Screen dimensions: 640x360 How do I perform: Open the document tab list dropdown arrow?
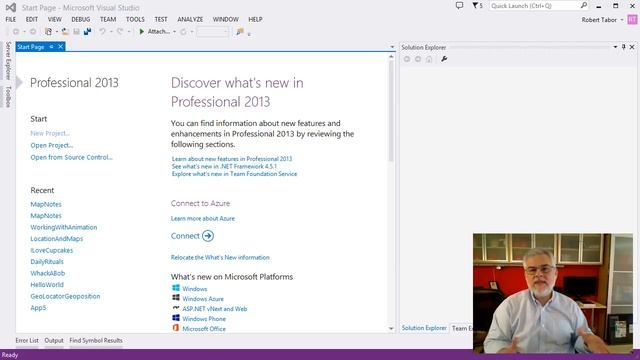pos(392,47)
